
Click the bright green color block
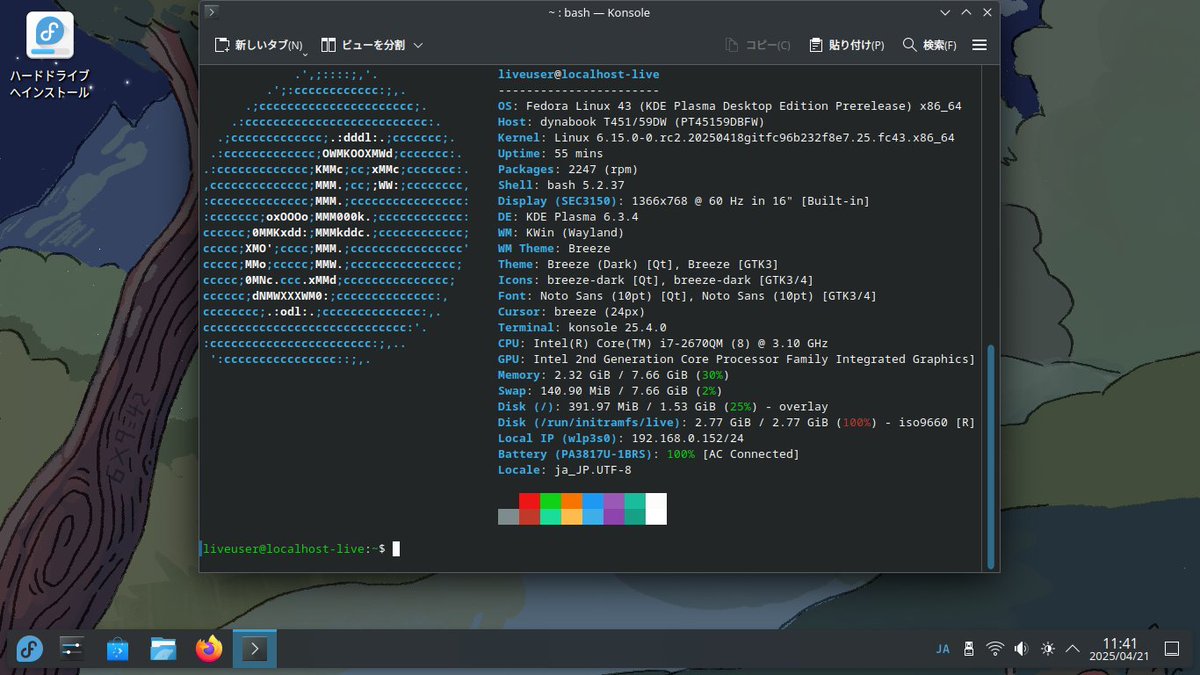pyautogui.click(x=550, y=501)
